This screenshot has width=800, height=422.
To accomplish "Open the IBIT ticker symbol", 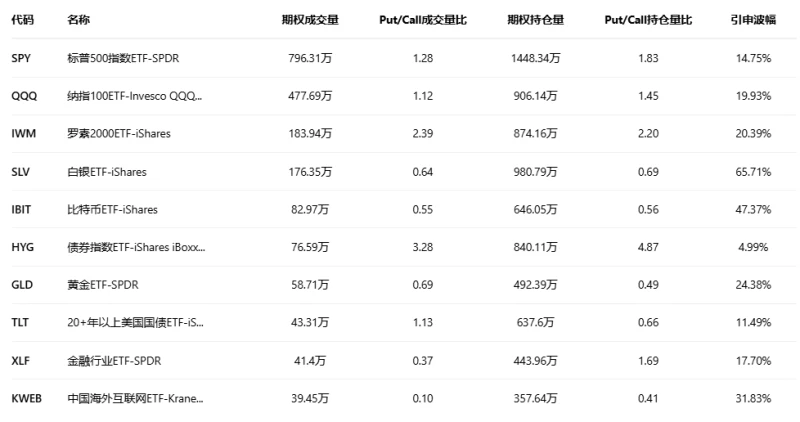I will 22,209.
